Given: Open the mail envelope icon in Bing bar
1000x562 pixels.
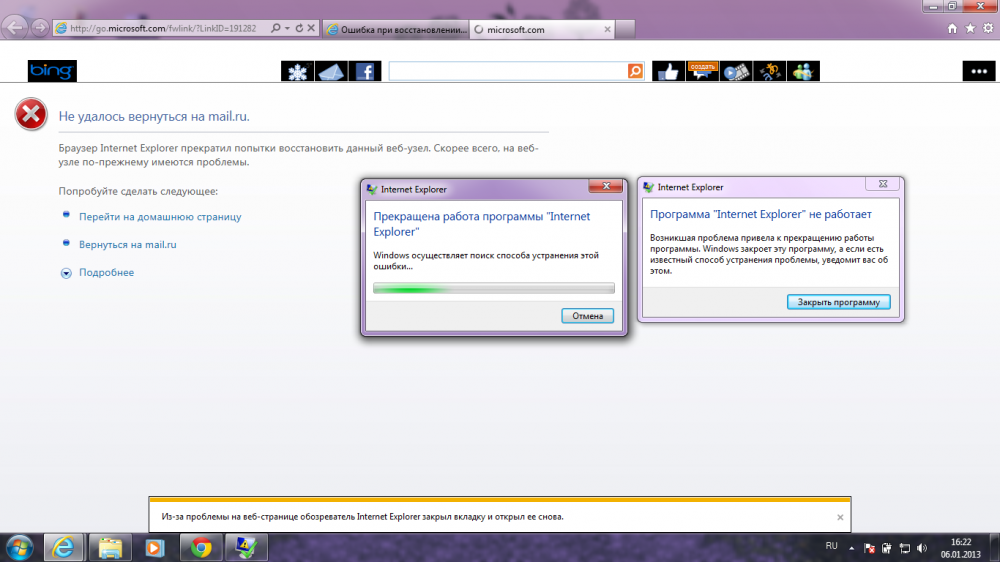Looking at the screenshot, I should pos(331,71).
